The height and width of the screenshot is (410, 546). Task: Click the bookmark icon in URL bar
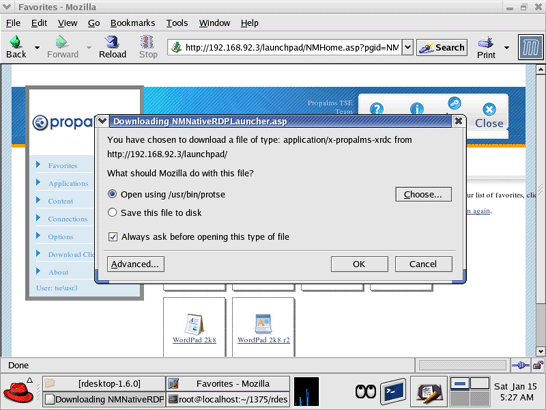coord(177,47)
